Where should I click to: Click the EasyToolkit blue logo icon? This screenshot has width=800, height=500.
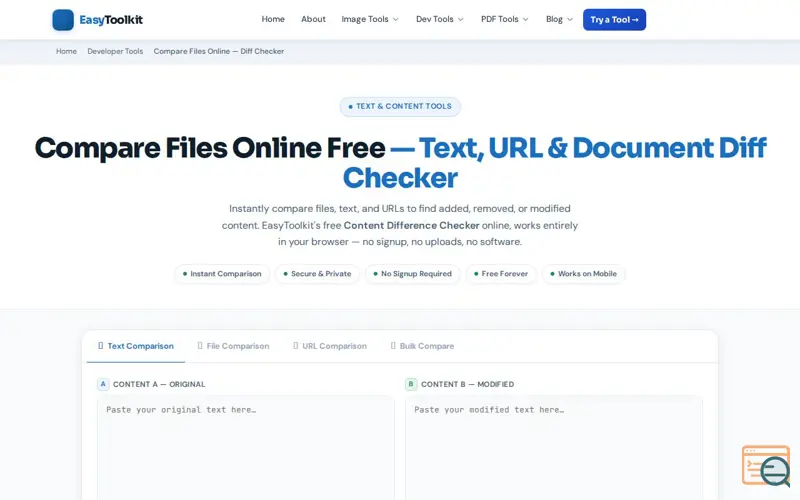pos(63,20)
